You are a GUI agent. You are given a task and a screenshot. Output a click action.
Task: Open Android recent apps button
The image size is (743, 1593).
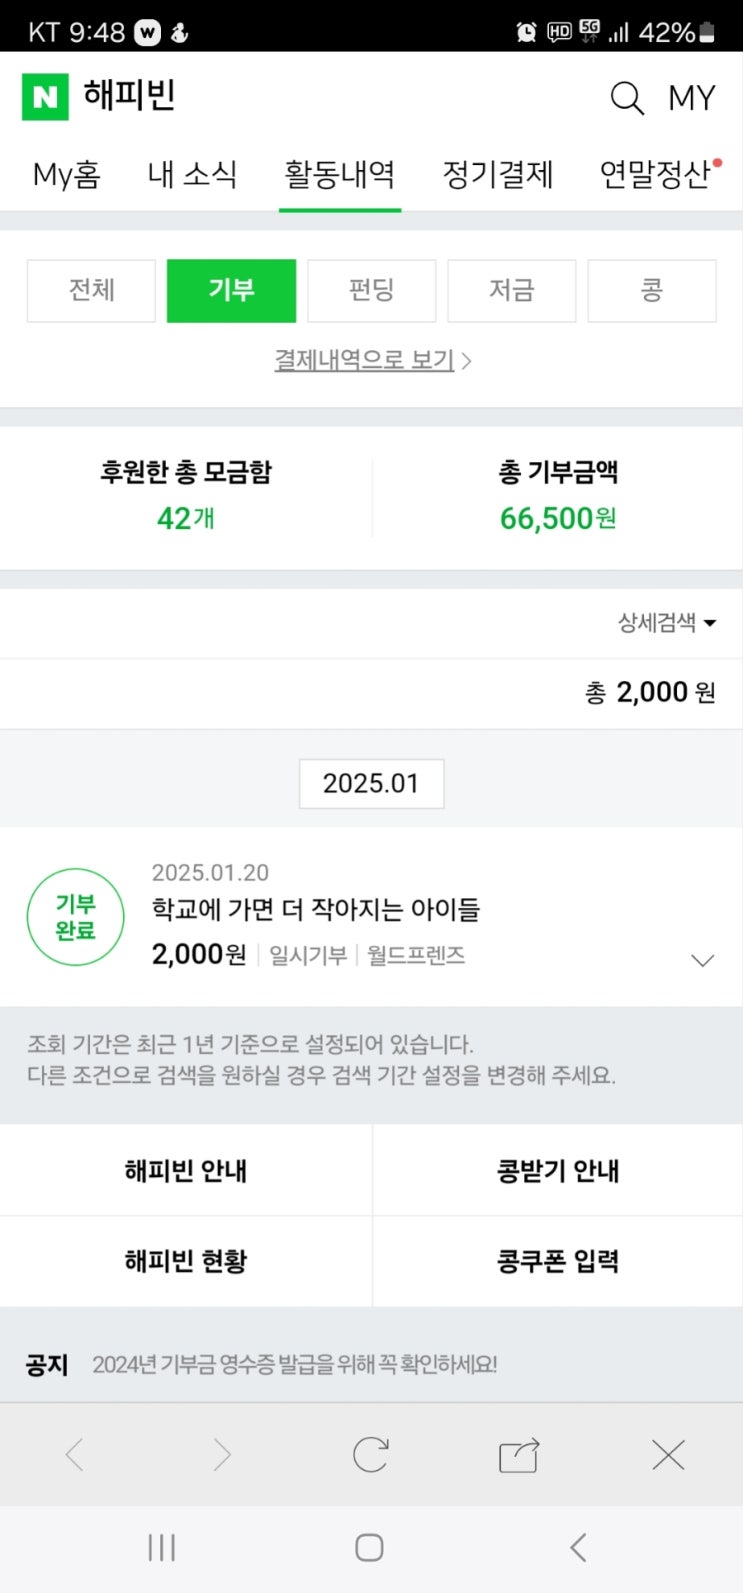[x=161, y=1548]
